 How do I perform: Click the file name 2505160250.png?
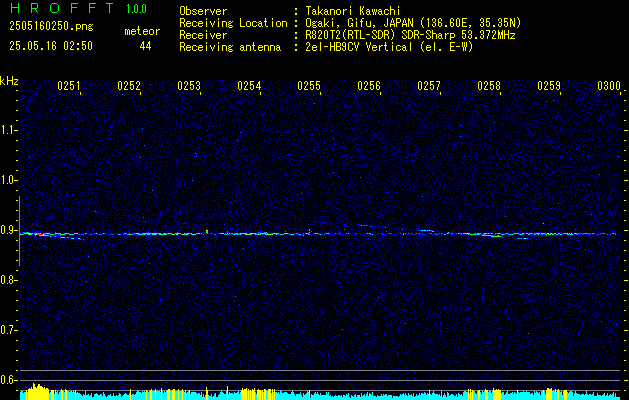tap(51, 27)
